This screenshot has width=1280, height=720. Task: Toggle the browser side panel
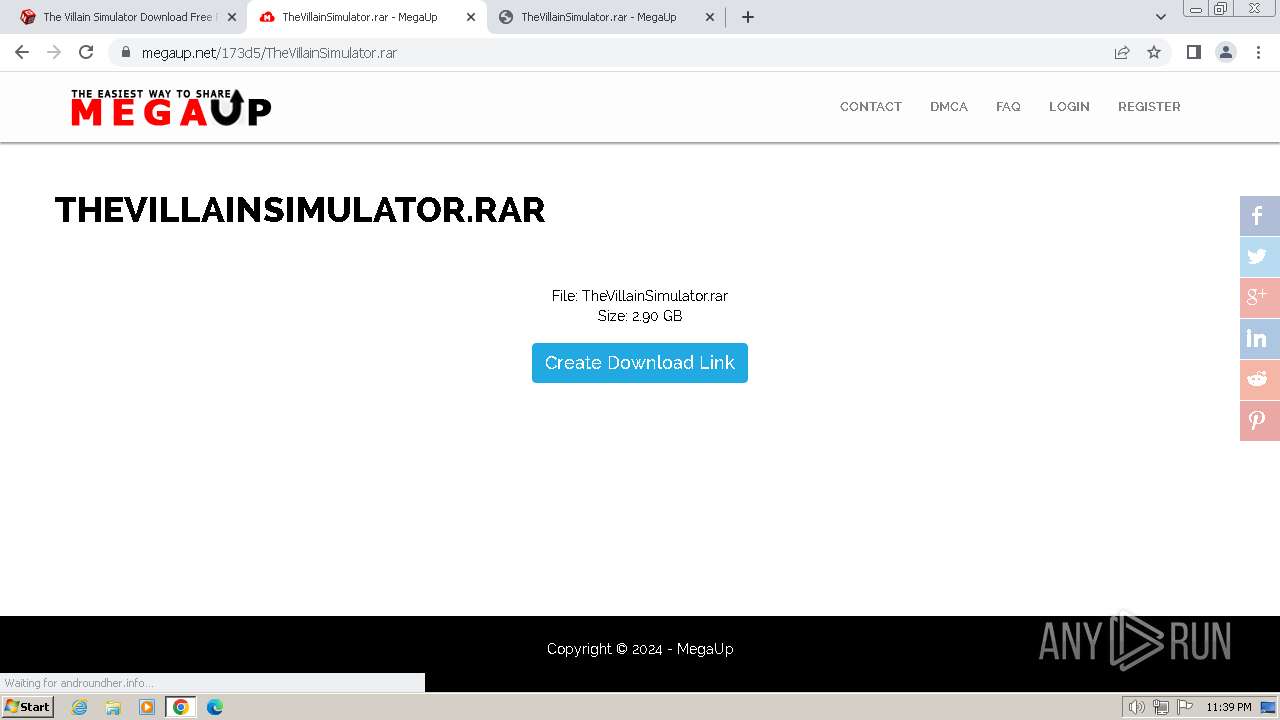tap(1193, 52)
